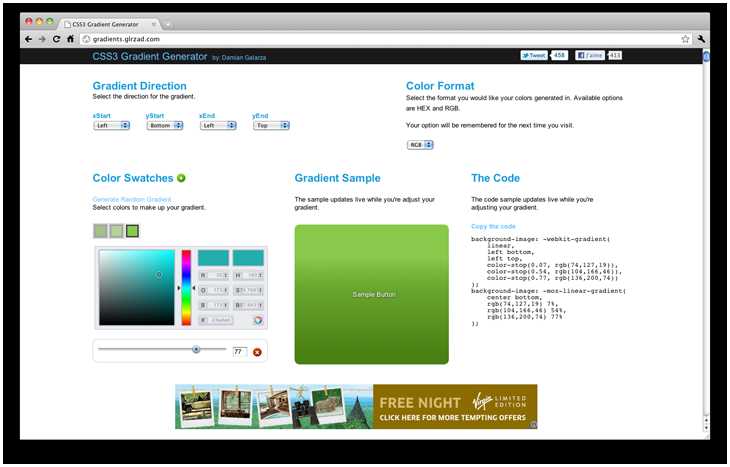730x467 pixels.
Task: Open a new browser tab
Action: click(167, 24)
